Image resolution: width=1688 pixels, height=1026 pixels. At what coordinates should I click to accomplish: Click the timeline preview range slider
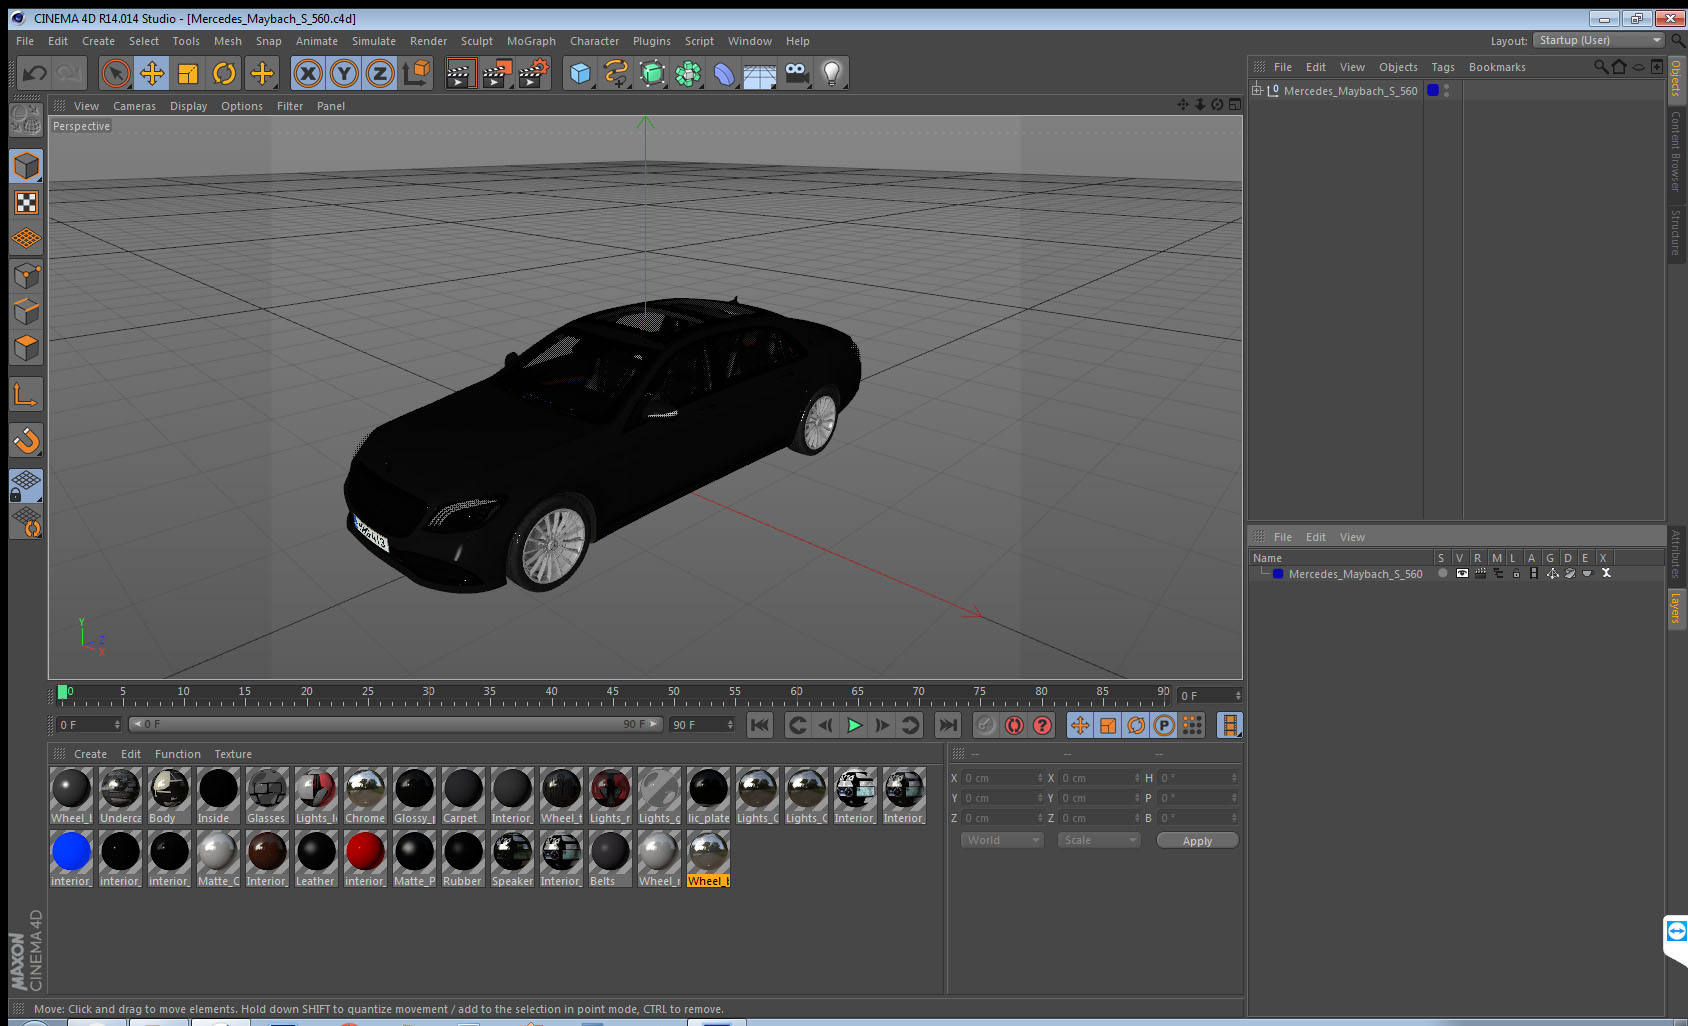pyautogui.click(x=397, y=724)
